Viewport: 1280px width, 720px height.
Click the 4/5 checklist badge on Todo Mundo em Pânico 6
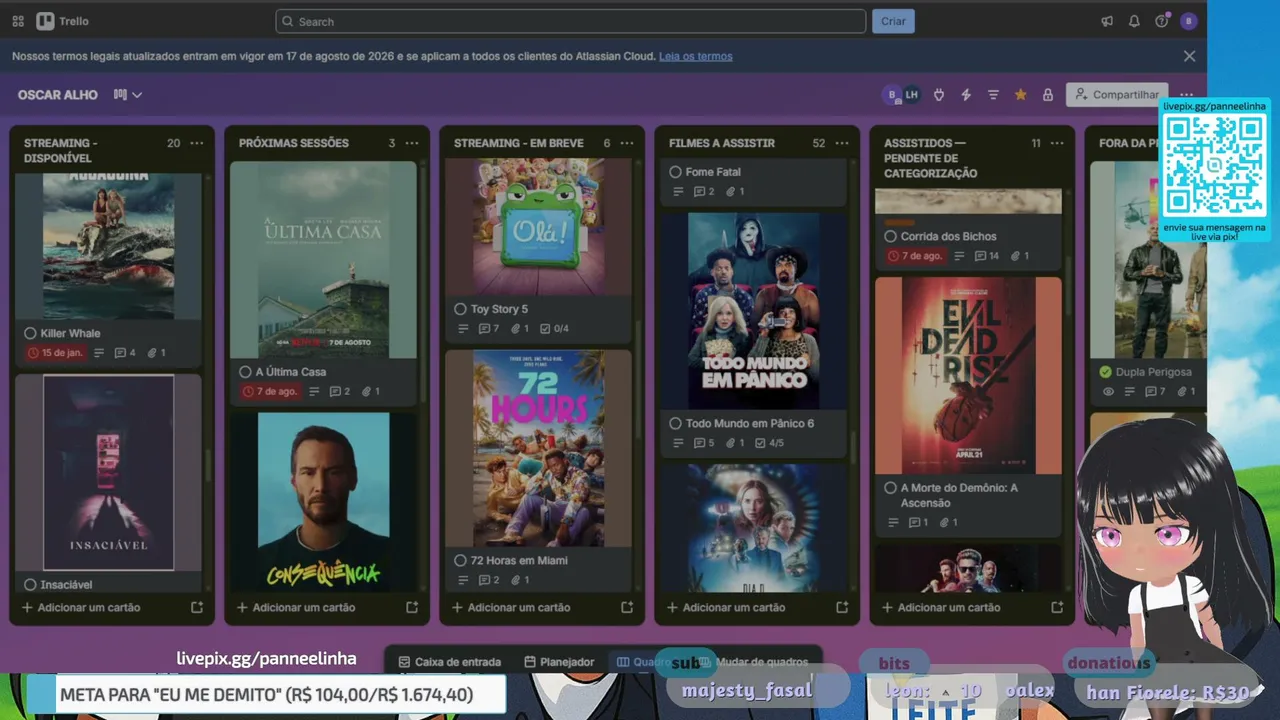(x=769, y=443)
